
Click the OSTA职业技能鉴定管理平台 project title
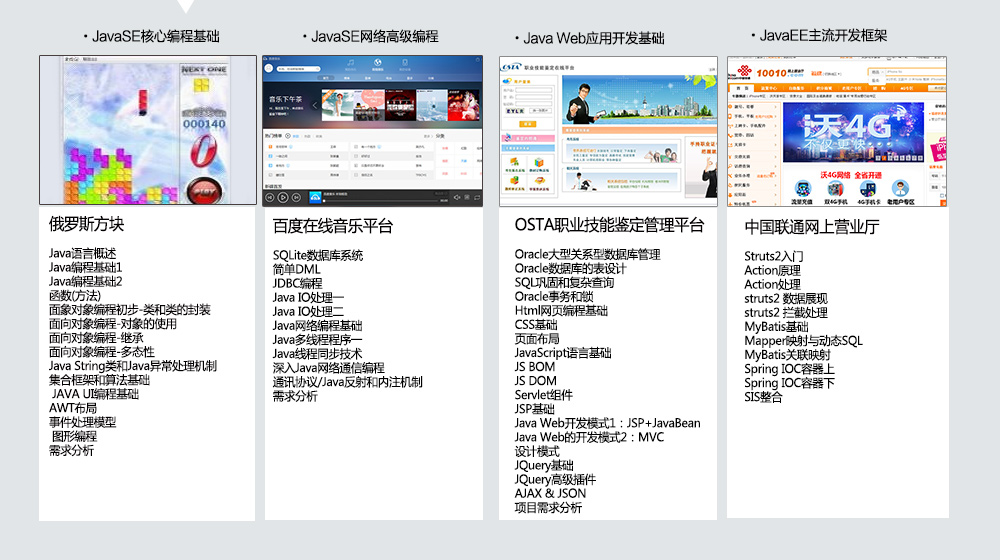pos(609,225)
